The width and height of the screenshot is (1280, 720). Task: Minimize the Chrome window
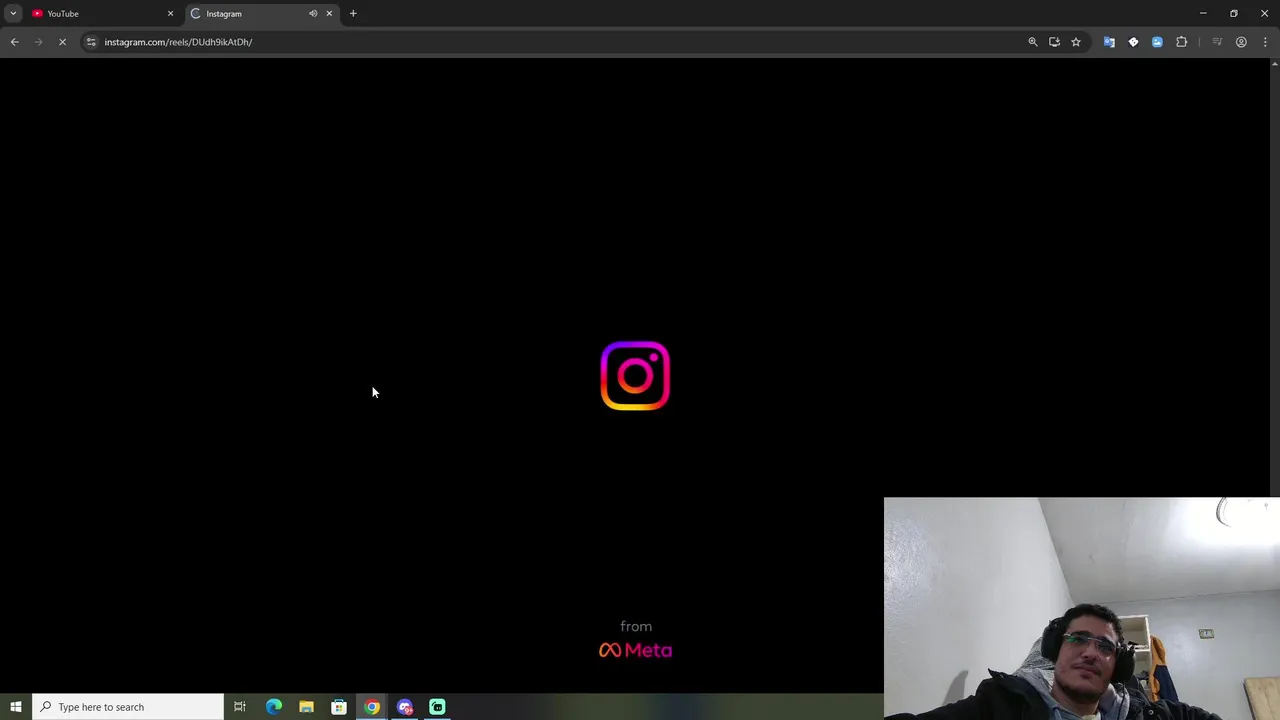pyautogui.click(x=1203, y=13)
